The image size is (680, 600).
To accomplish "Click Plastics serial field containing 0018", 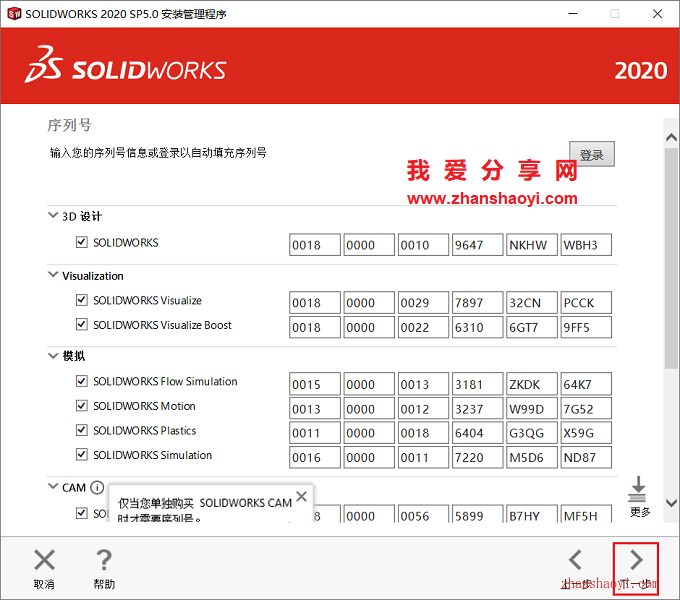I will pos(423,433).
